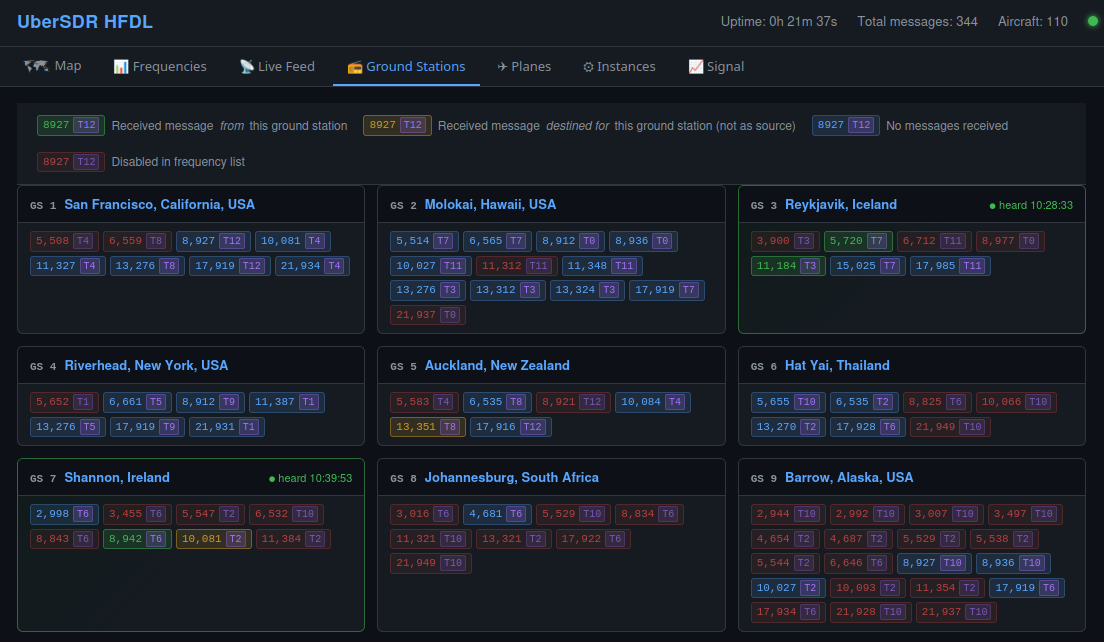Click the Instances gear icon
The width and height of the screenshot is (1104, 642).
click(x=588, y=67)
